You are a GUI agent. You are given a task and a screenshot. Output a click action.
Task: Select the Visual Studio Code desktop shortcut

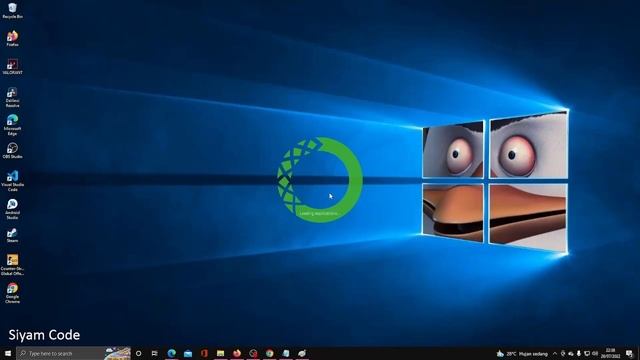pos(12,181)
